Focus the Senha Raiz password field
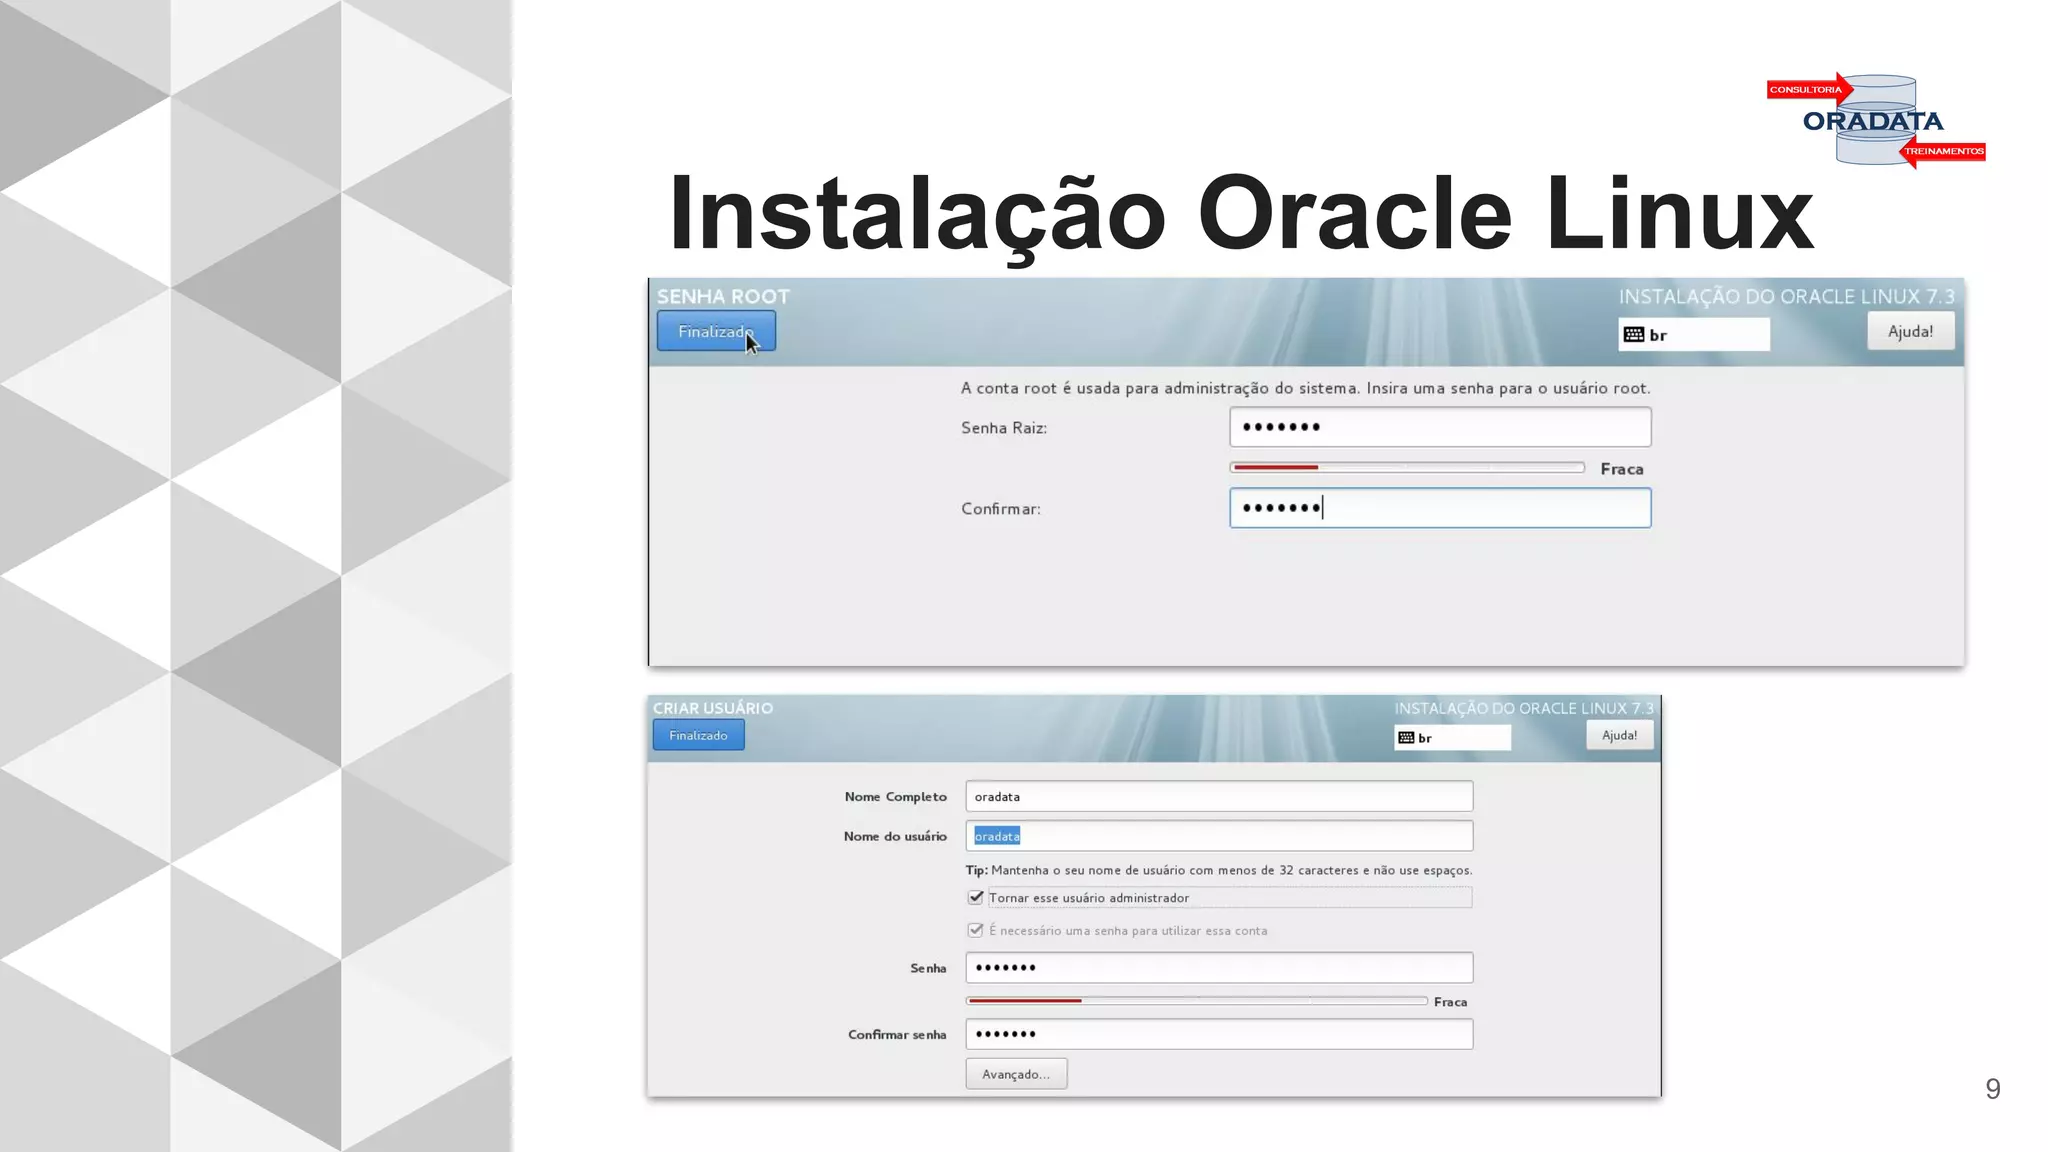The image size is (2048, 1152). (1440, 427)
